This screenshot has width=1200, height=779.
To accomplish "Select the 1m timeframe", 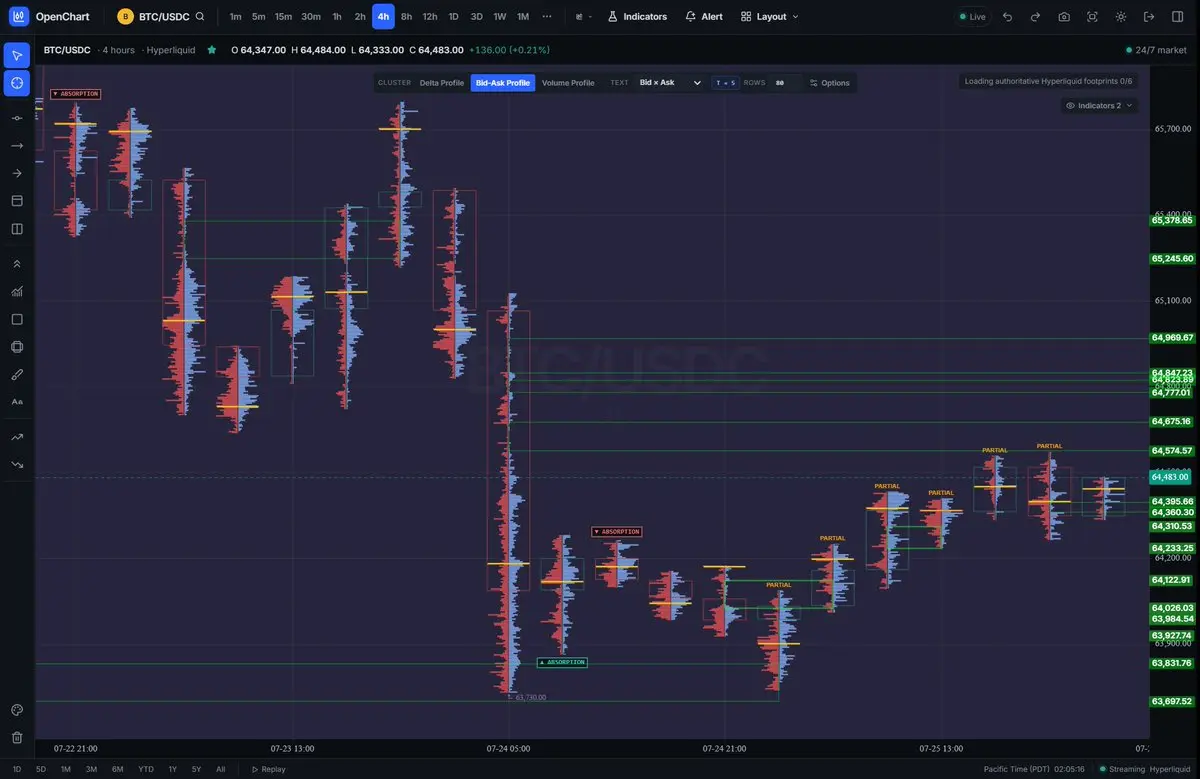I will coord(235,16).
